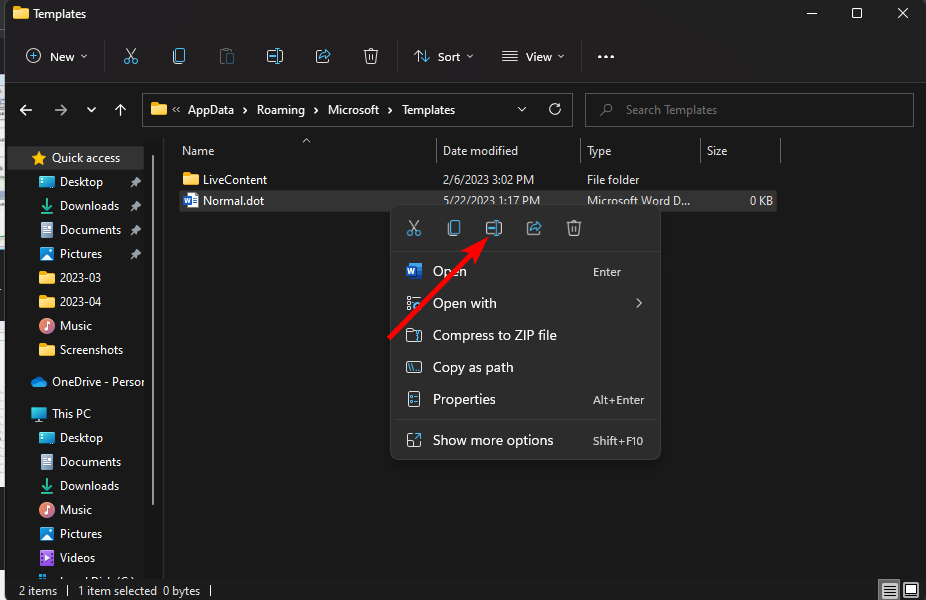
Task: Switch to the Details view icon in status bar
Action: [x=889, y=590]
